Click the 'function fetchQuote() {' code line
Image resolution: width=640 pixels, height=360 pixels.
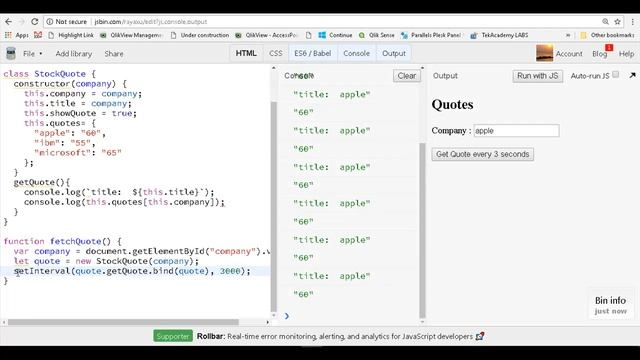click(x=62, y=241)
